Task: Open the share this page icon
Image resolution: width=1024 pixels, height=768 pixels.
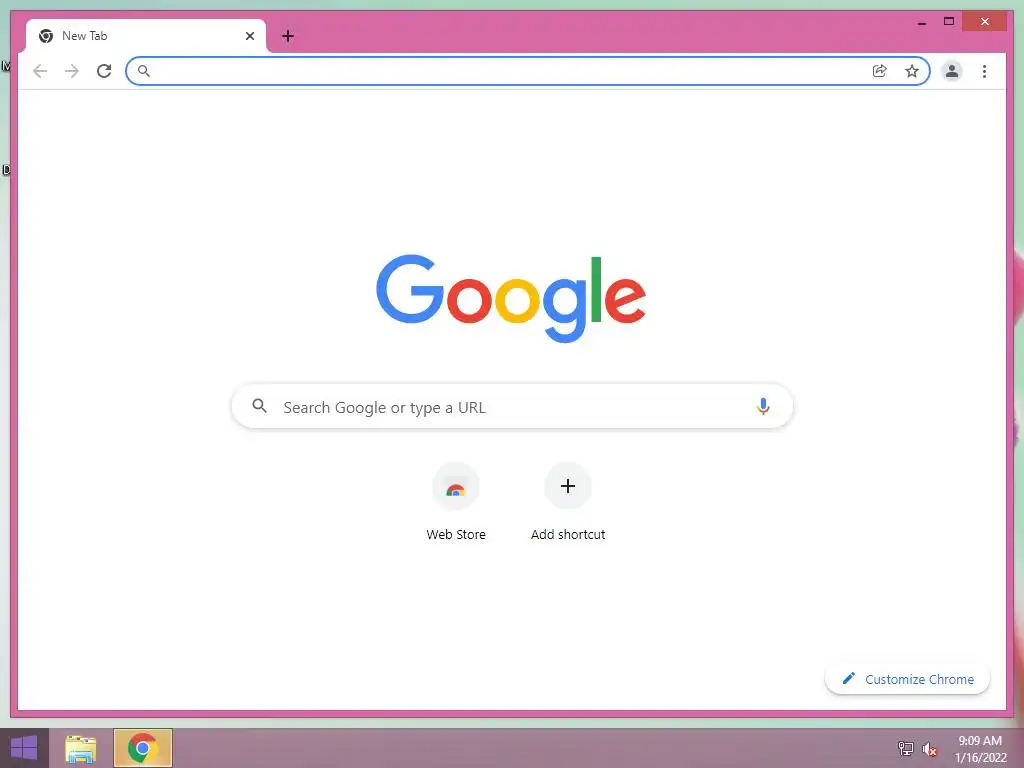Action: point(880,71)
